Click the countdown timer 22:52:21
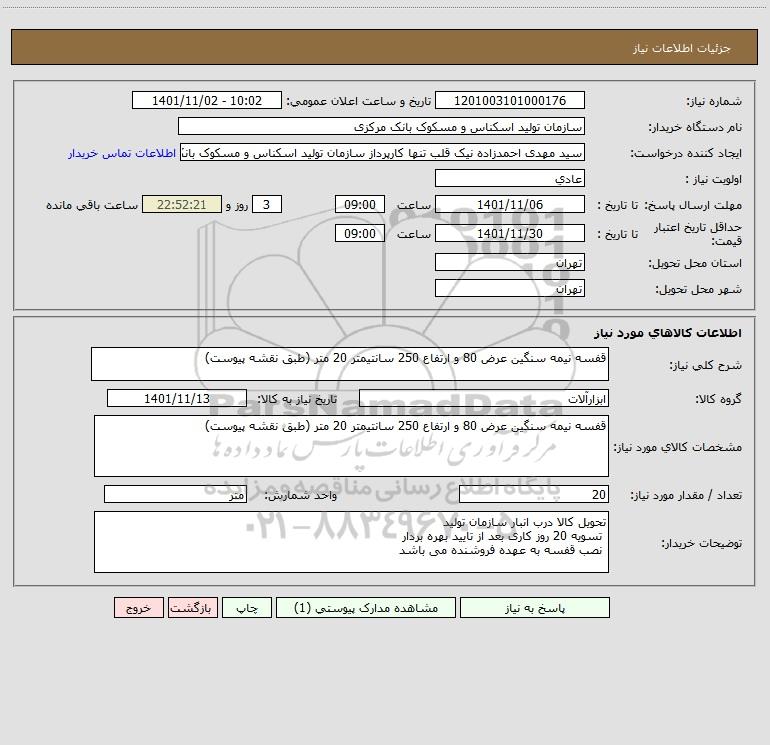Screen dimensions: 770x745 point(182,204)
